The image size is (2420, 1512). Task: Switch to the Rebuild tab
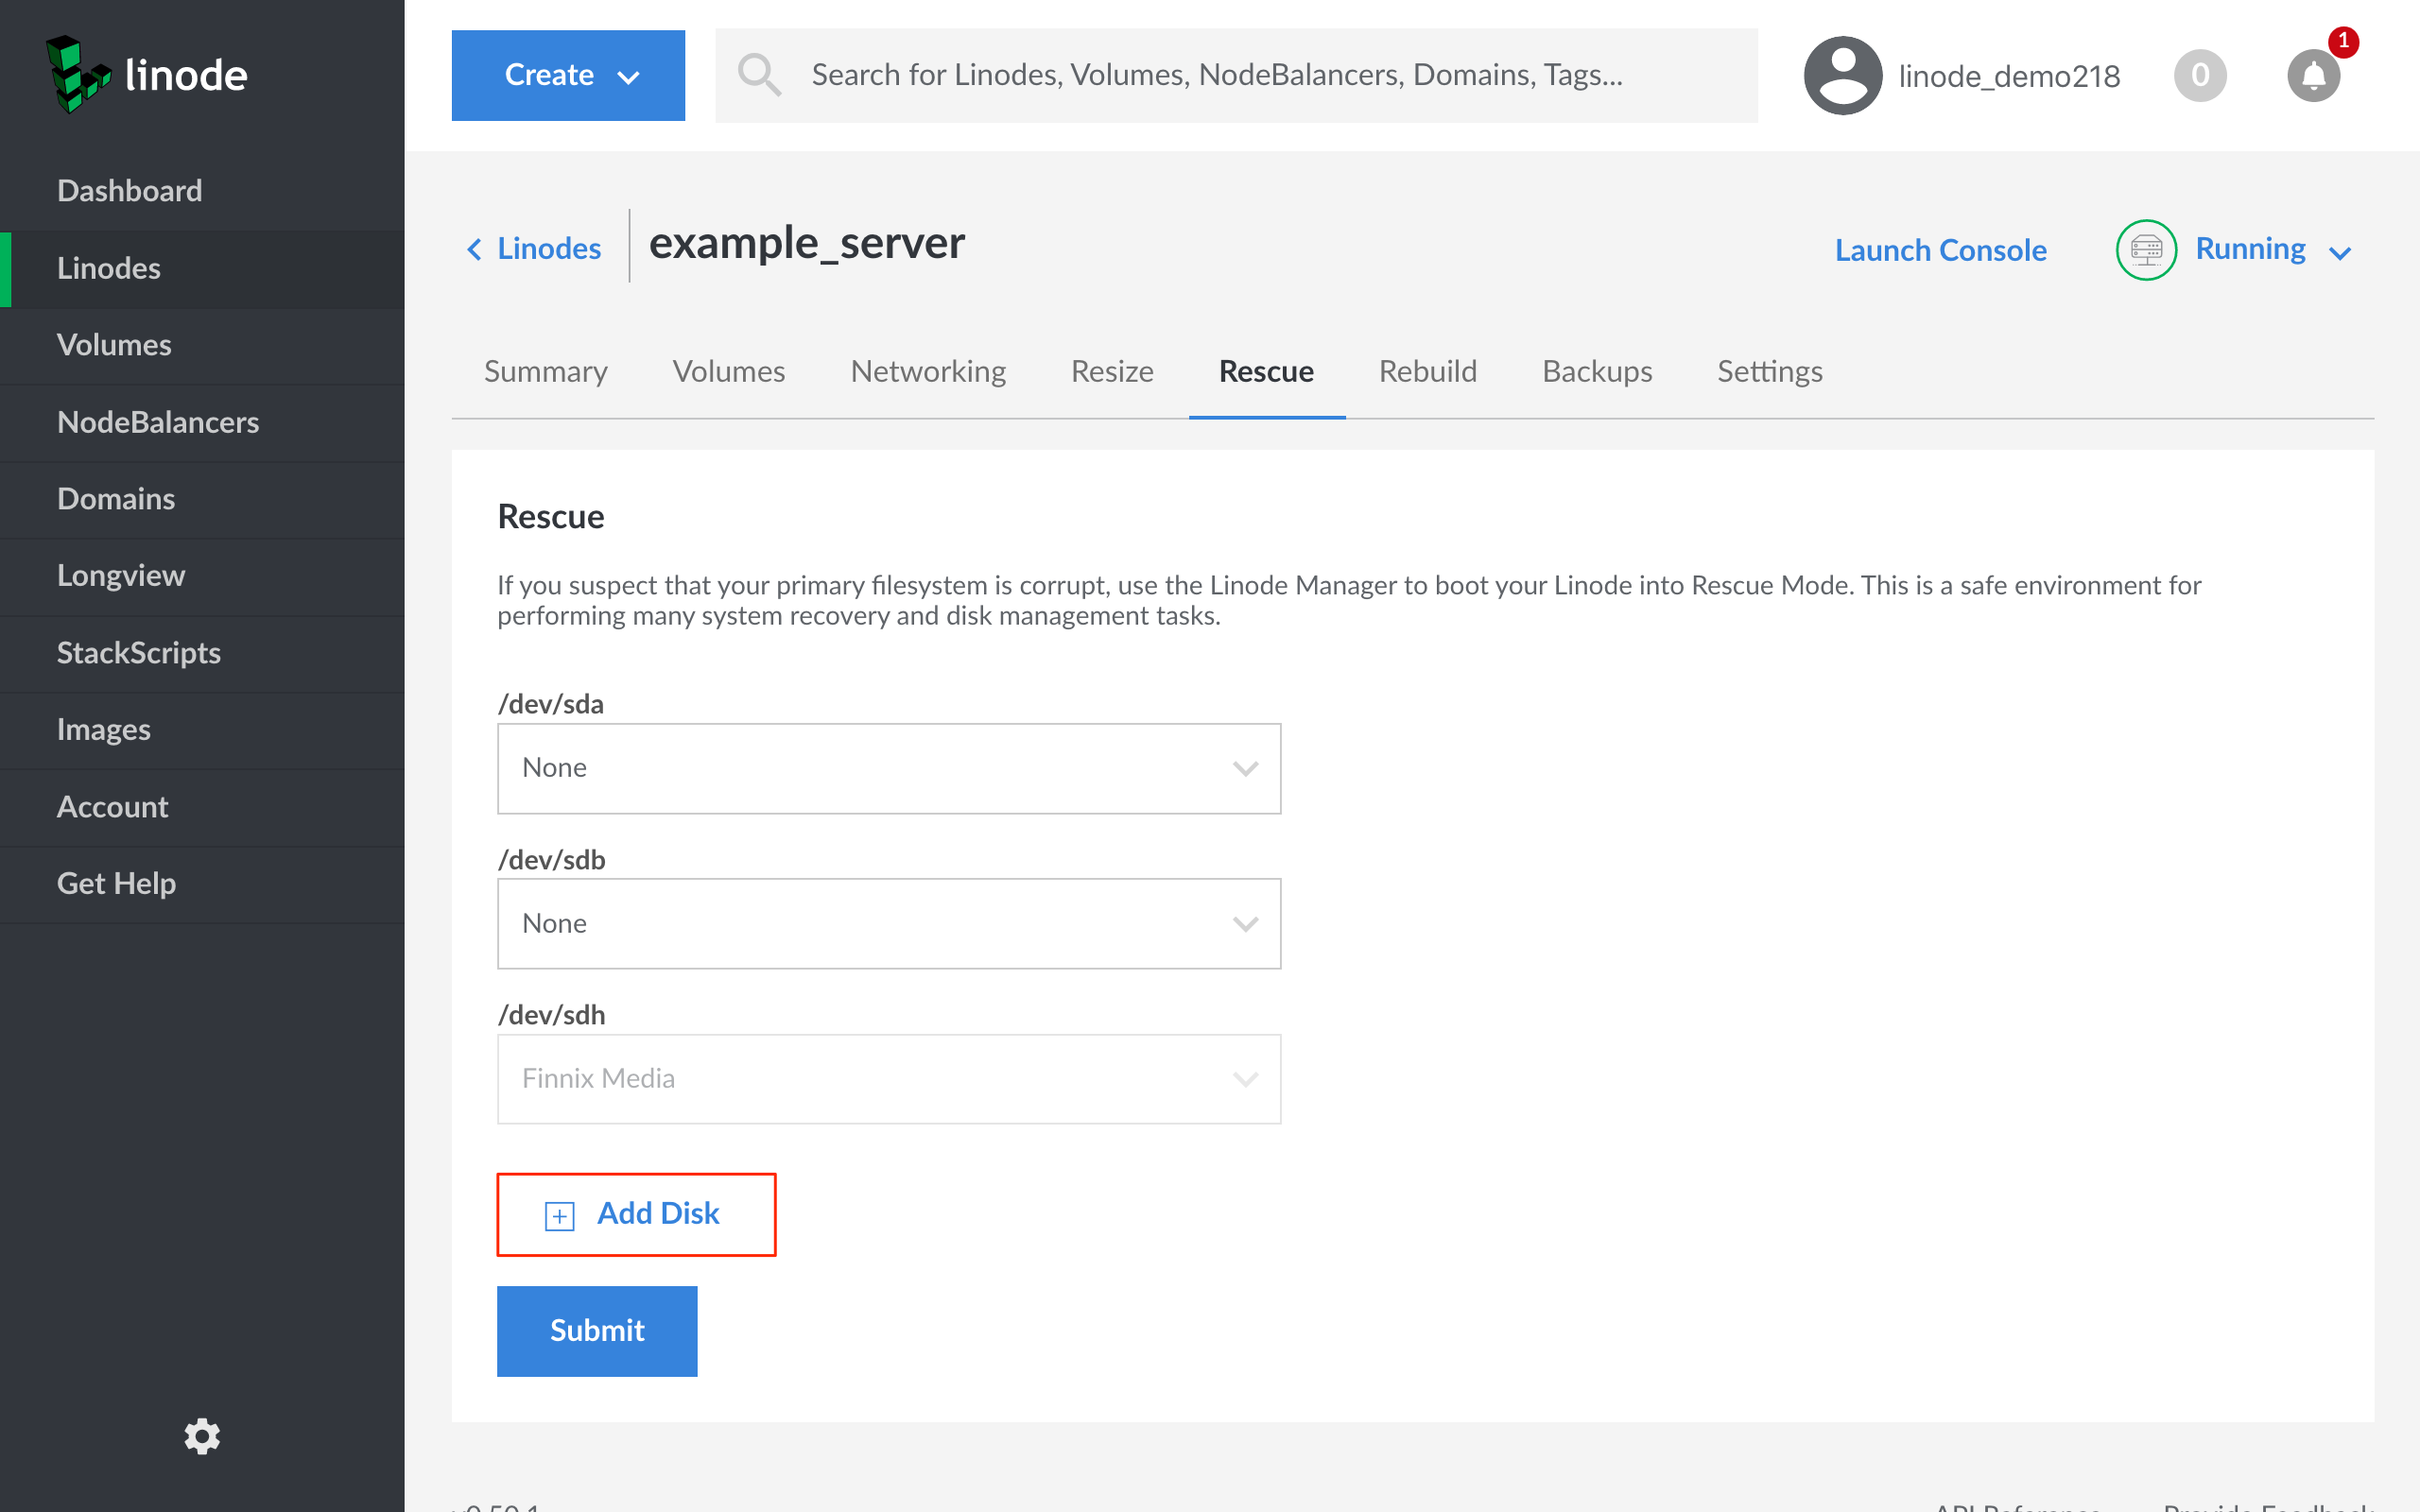1427,372
